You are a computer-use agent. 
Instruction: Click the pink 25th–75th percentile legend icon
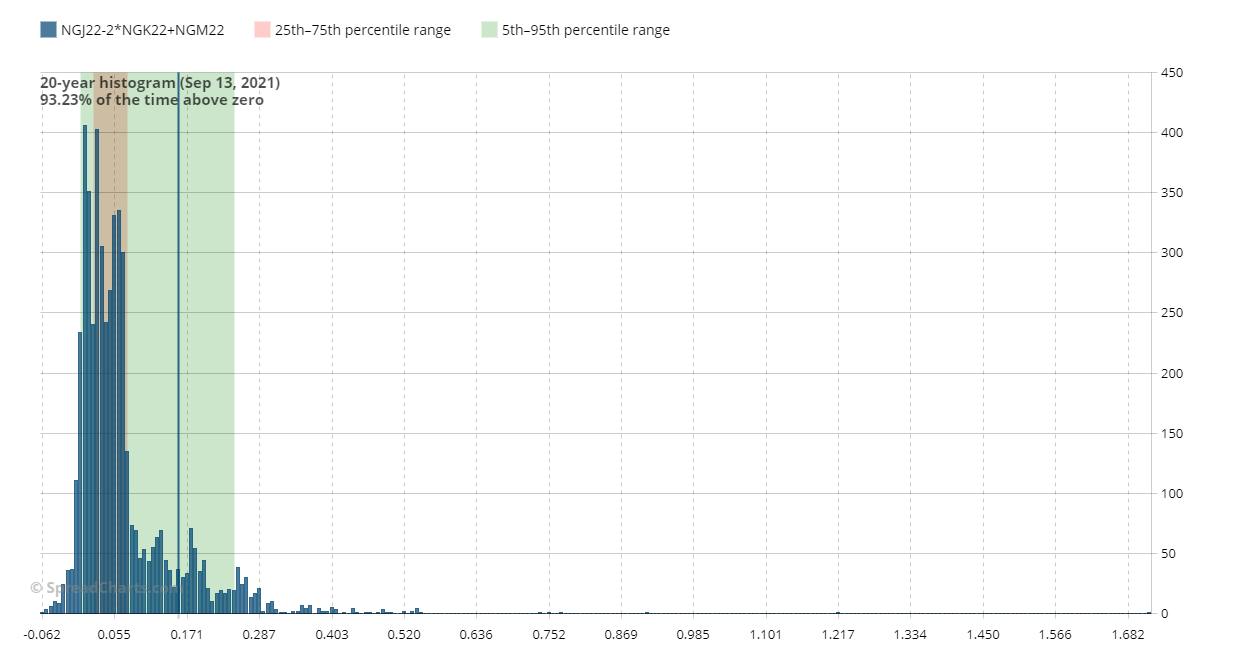coord(262,30)
